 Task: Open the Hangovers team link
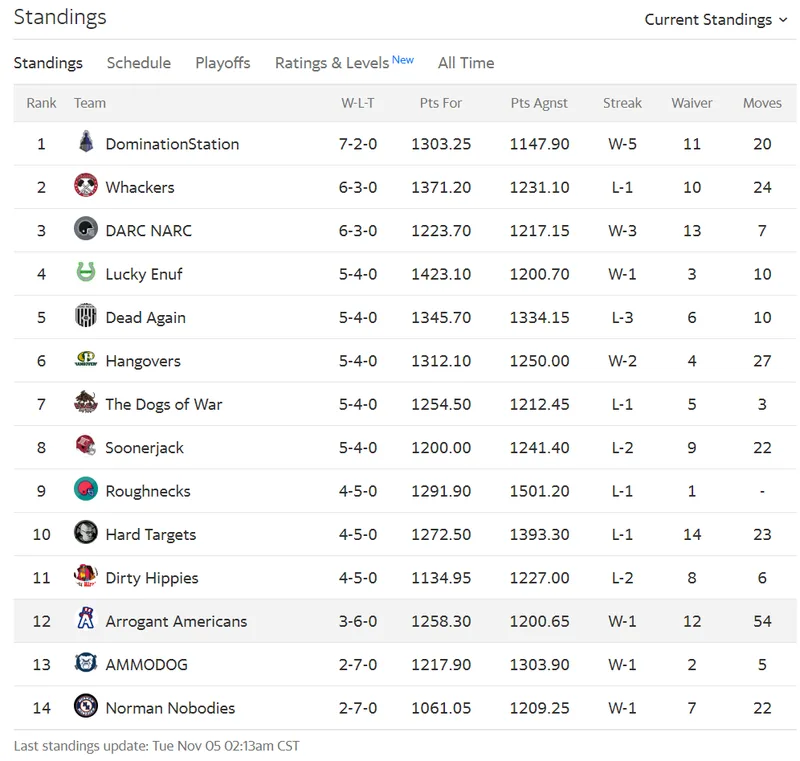click(x=143, y=361)
